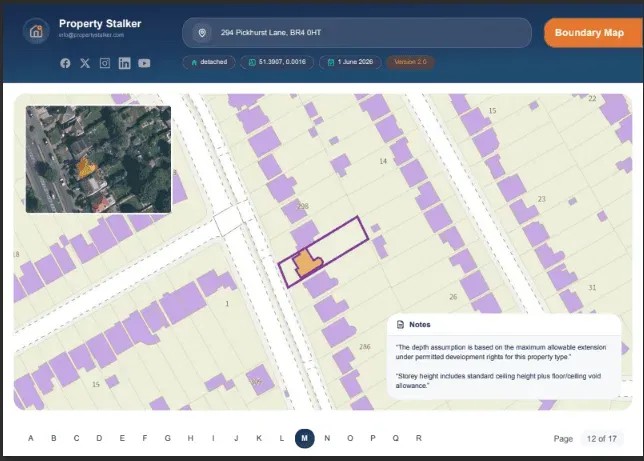The width and height of the screenshot is (644, 461).
Task: Select the active page tab M
Action: point(304,438)
